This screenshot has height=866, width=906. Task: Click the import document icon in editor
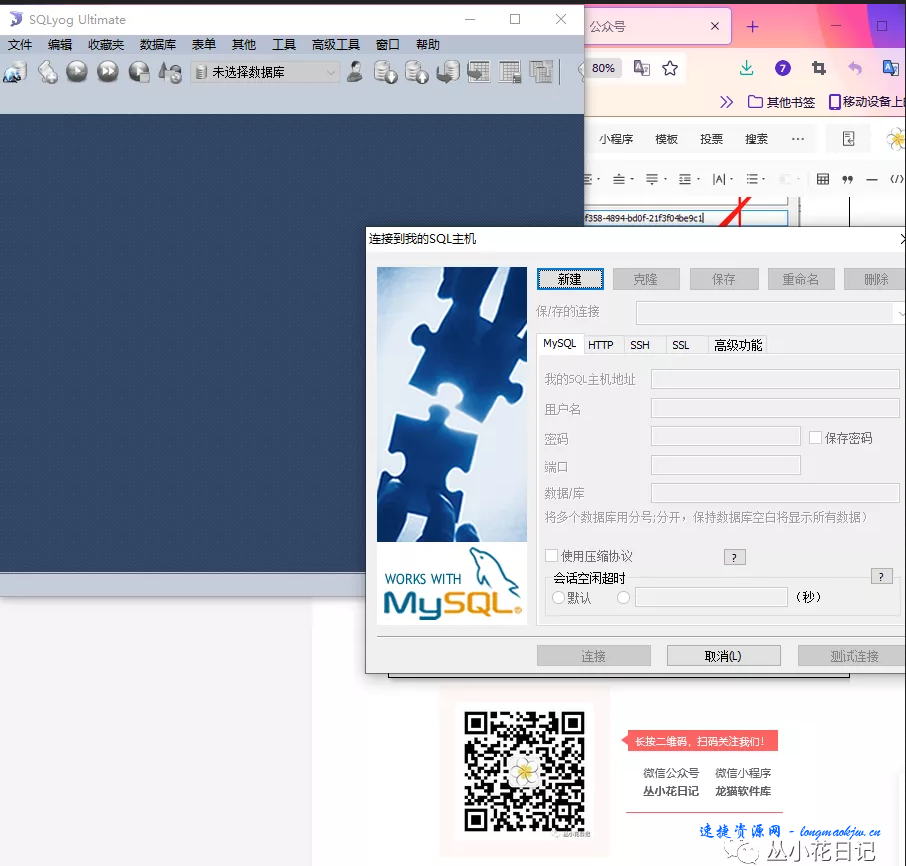(x=848, y=139)
